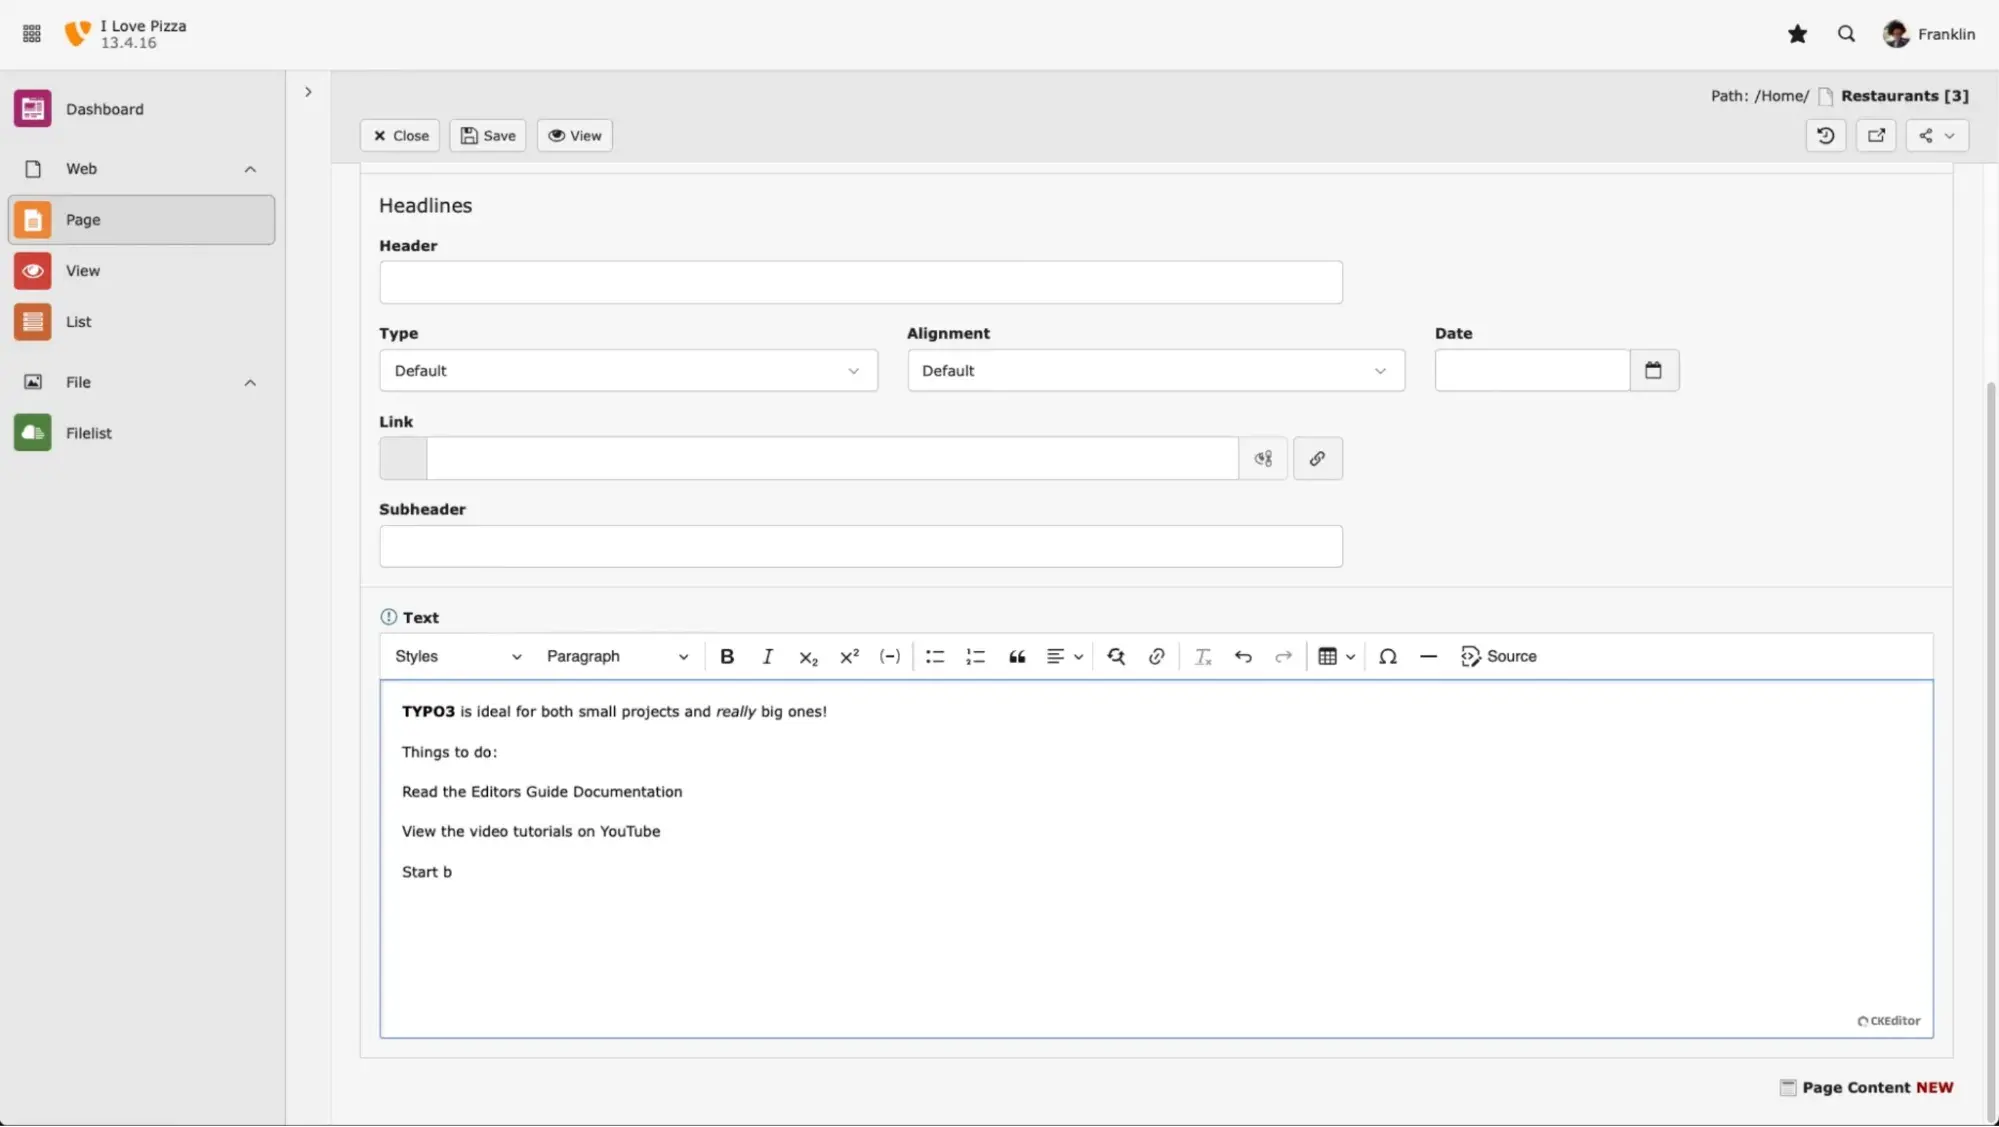Screen dimensions: 1999x1127
Task: Open the search via magnifier icon
Action: [x=1846, y=33]
